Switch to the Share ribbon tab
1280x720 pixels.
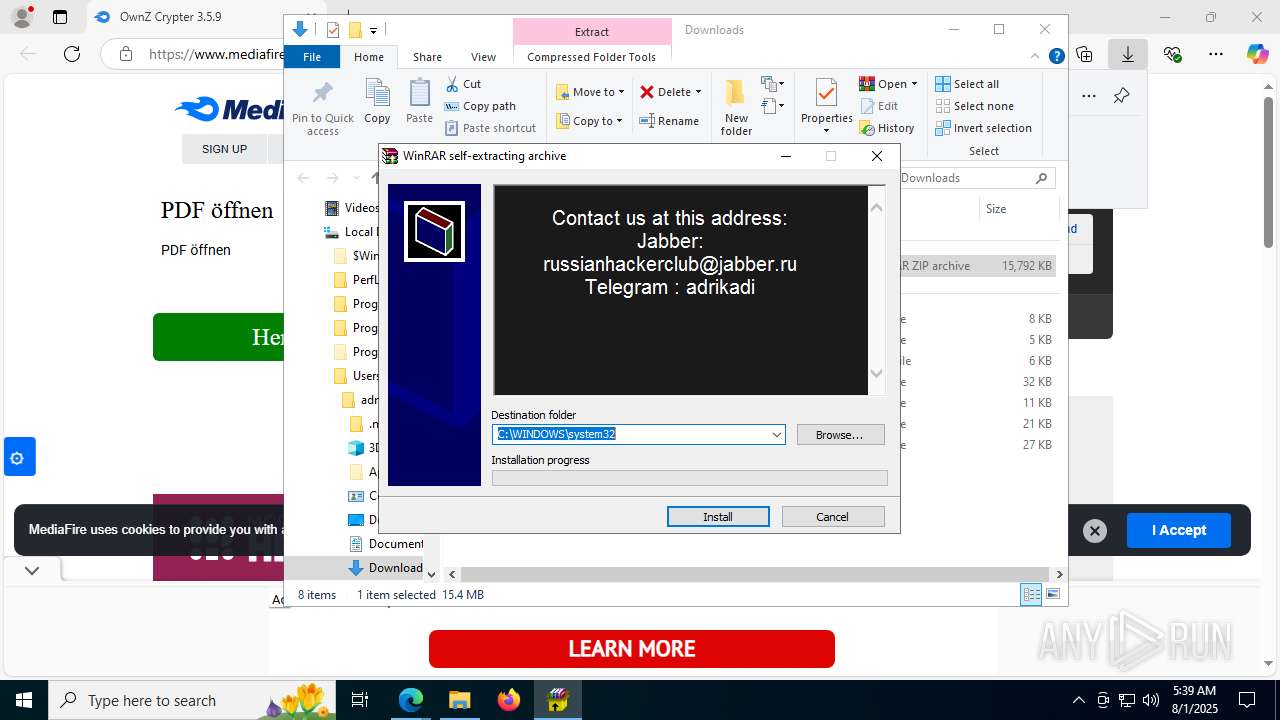tap(427, 57)
